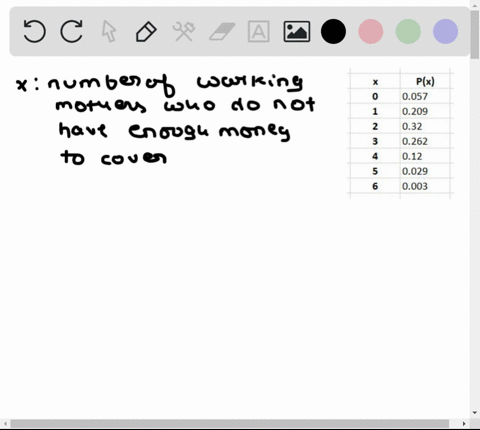Click the table cell 0.057

(425, 96)
